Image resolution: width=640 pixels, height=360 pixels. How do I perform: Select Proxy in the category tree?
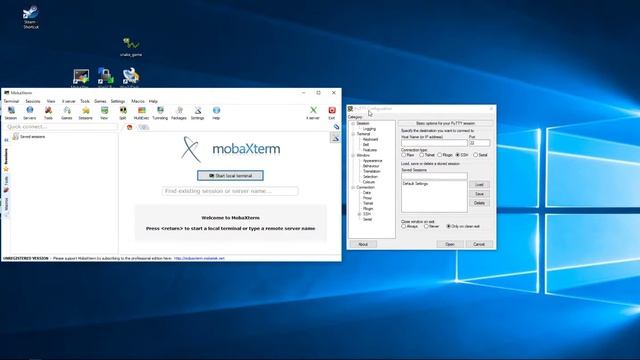[367, 198]
